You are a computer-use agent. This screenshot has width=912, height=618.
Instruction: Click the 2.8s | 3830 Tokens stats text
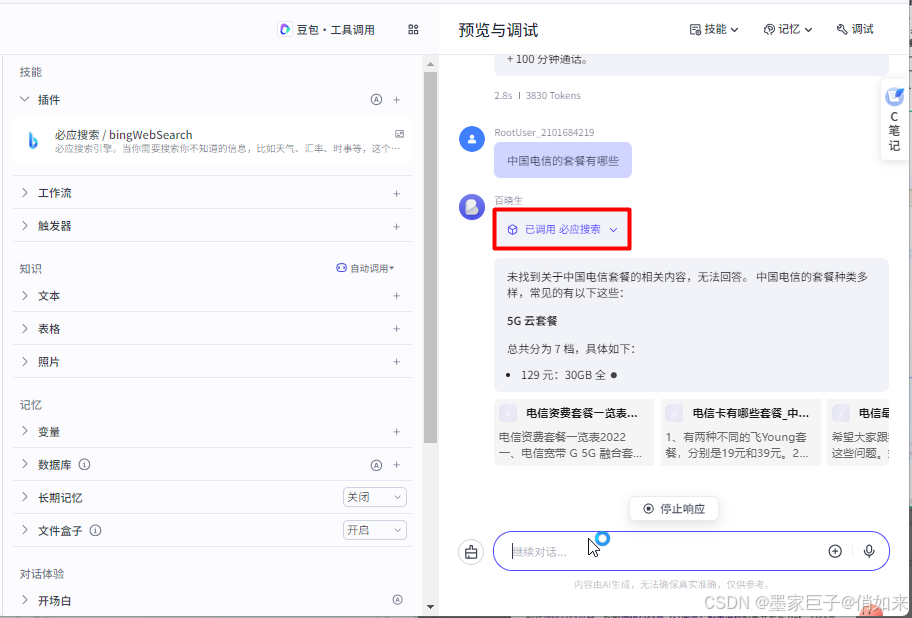coord(537,95)
